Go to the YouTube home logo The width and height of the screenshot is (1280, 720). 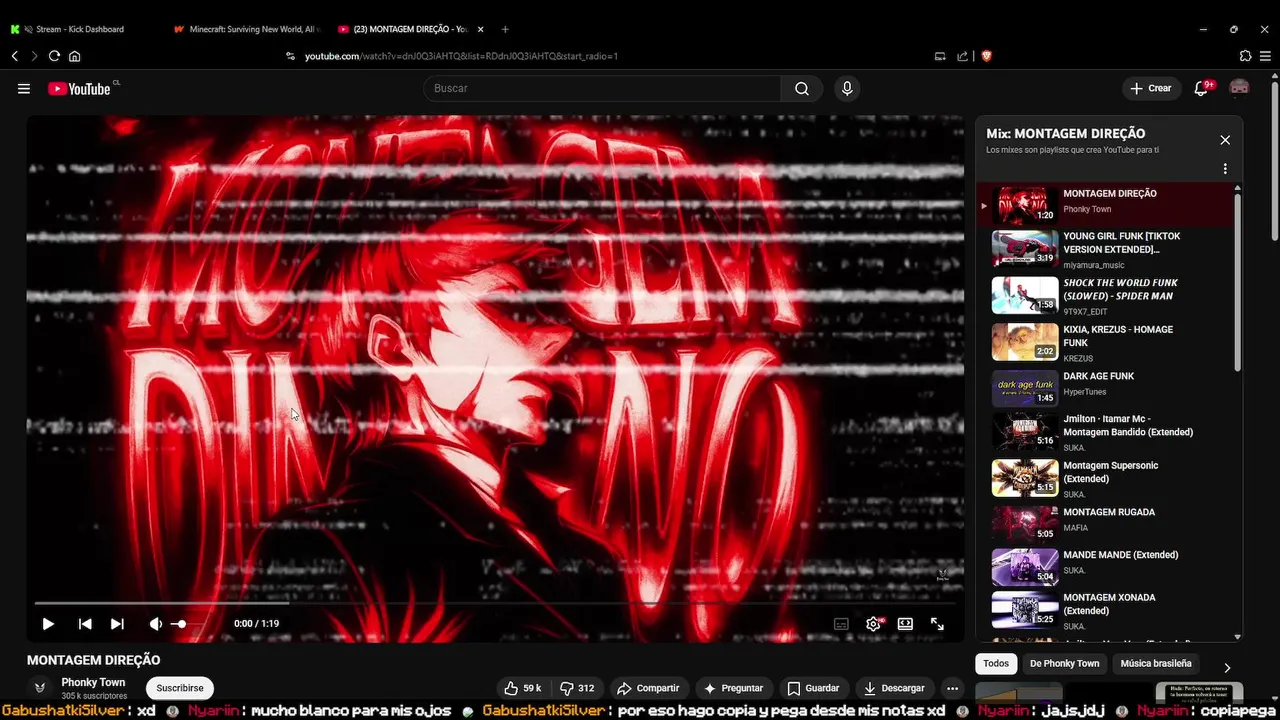click(x=79, y=88)
